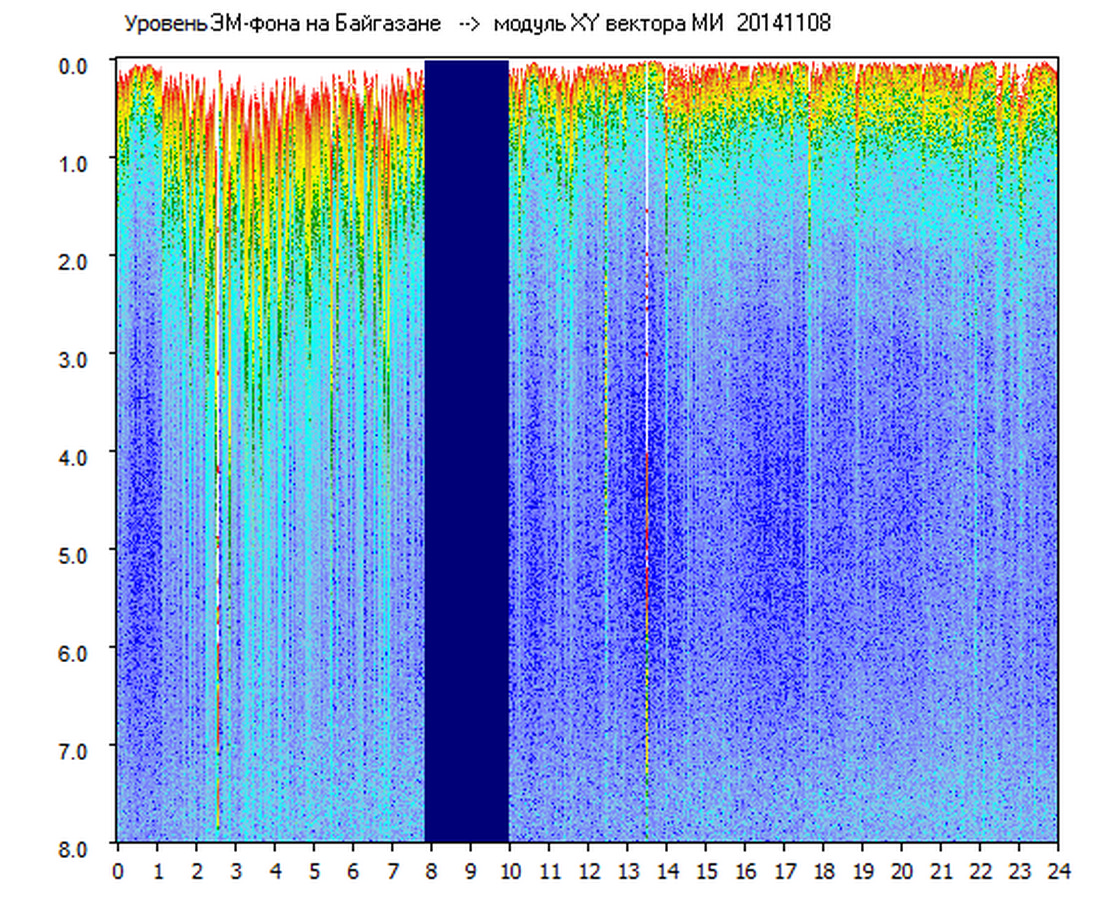Click the y-axis label 3.0
The image size is (1096, 900).
77,358
